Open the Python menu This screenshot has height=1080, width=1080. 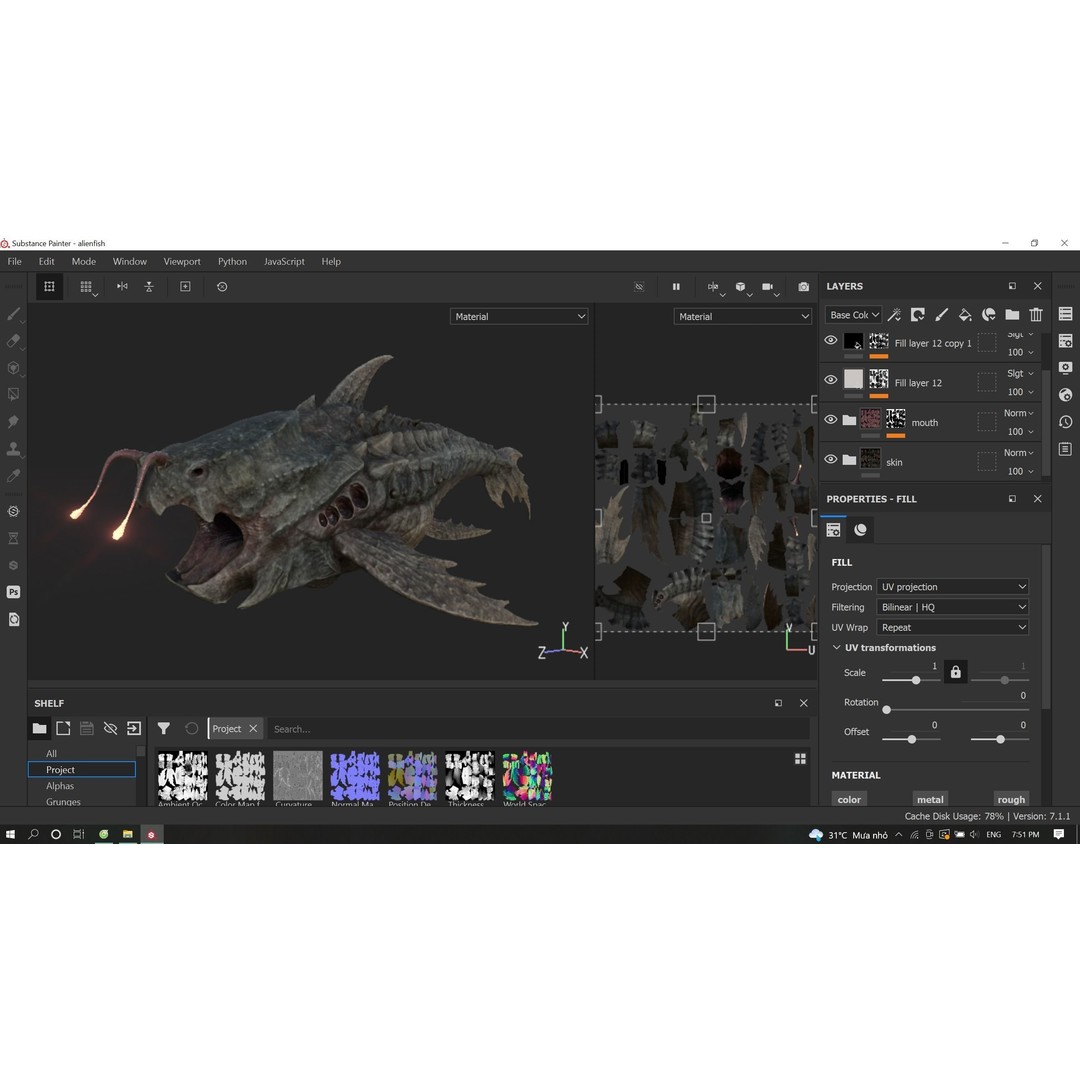coord(232,261)
